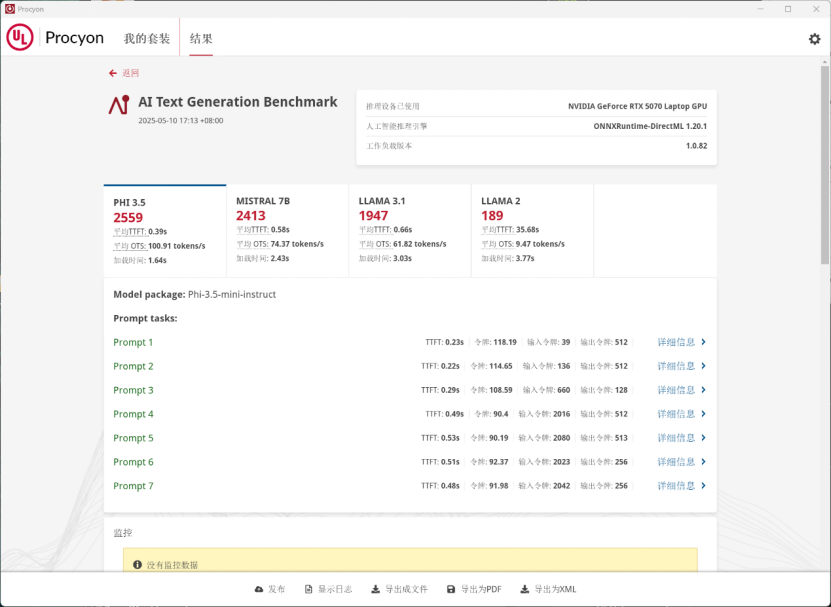Click the Prompt 1 label
This screenshot has height=607, width=831.
click(x=133, y=342)
